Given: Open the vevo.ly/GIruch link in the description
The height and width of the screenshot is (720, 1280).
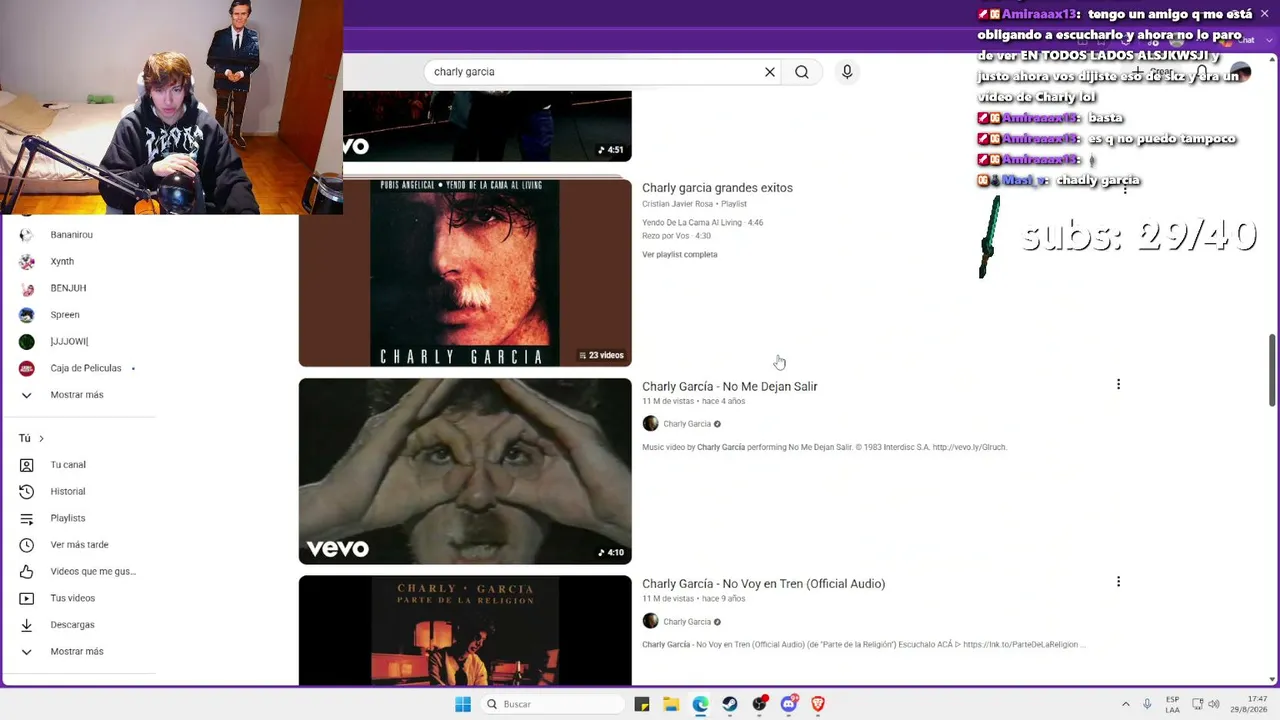Looking at the screenshot, I should (970, 448).
